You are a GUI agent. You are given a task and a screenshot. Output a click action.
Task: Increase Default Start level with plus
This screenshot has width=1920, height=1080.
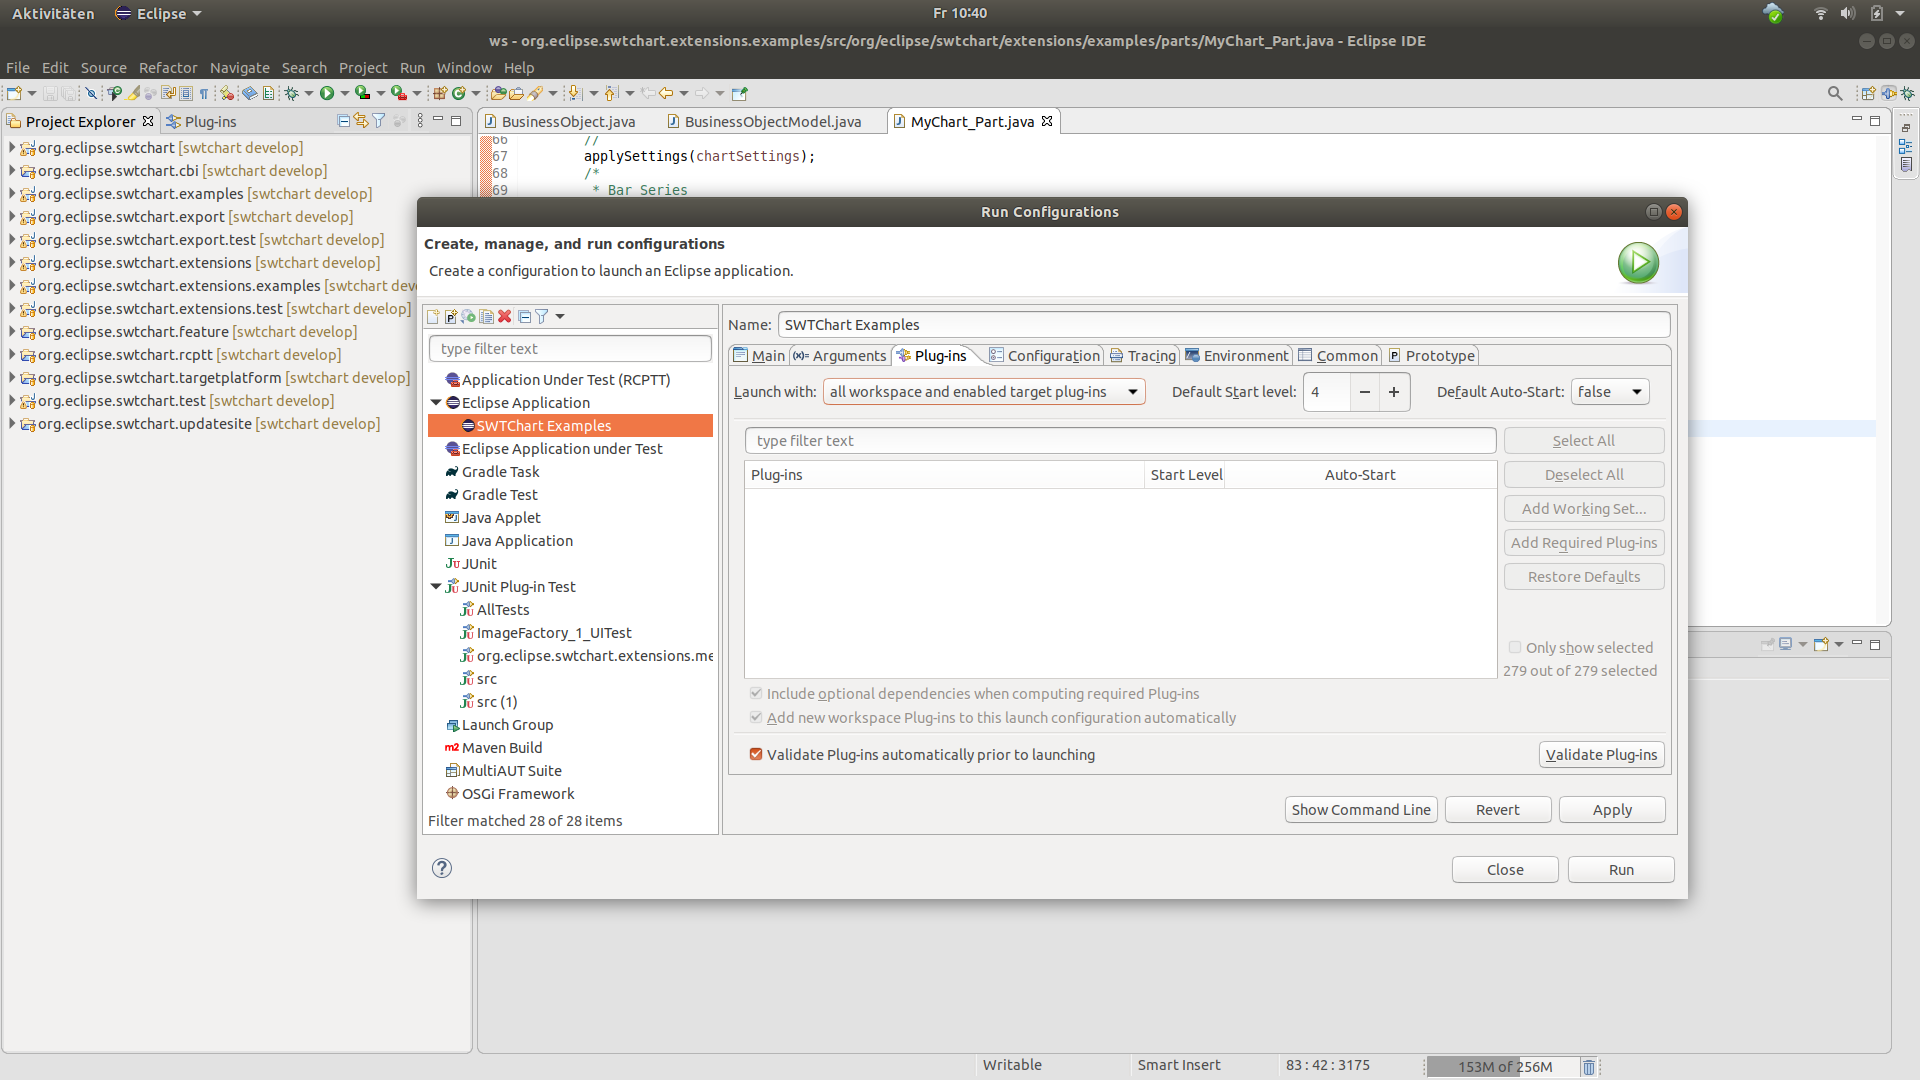(1394, 392)
